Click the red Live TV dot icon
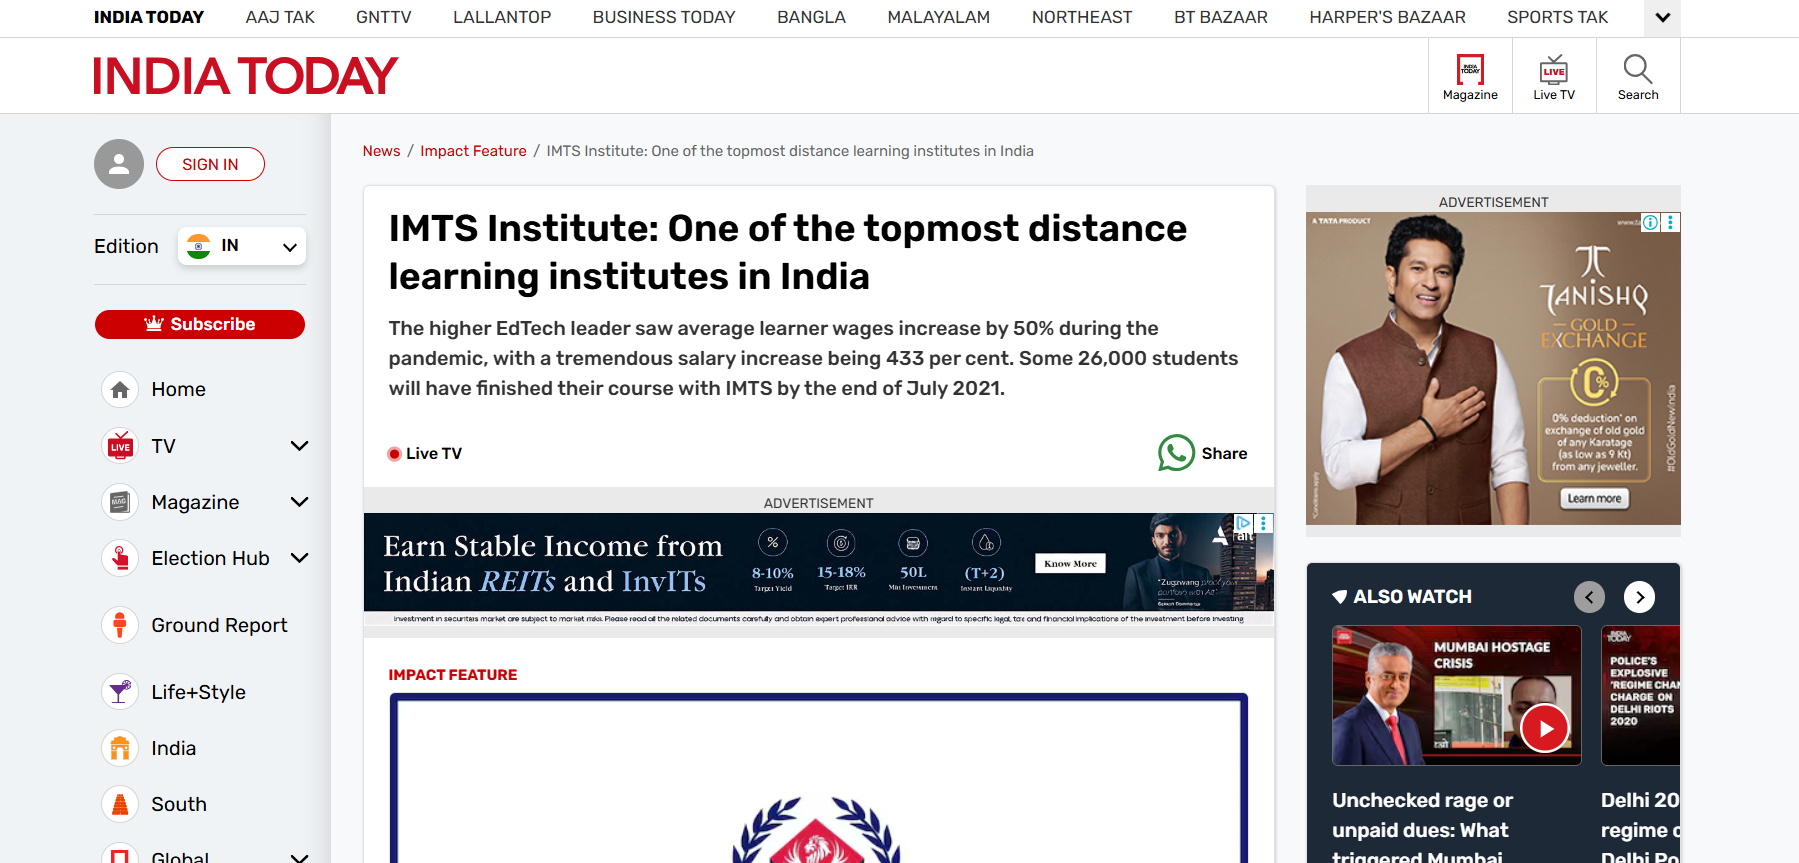Image resolution: width=1799 pixels, height=863 pixels. click(394, 454)
